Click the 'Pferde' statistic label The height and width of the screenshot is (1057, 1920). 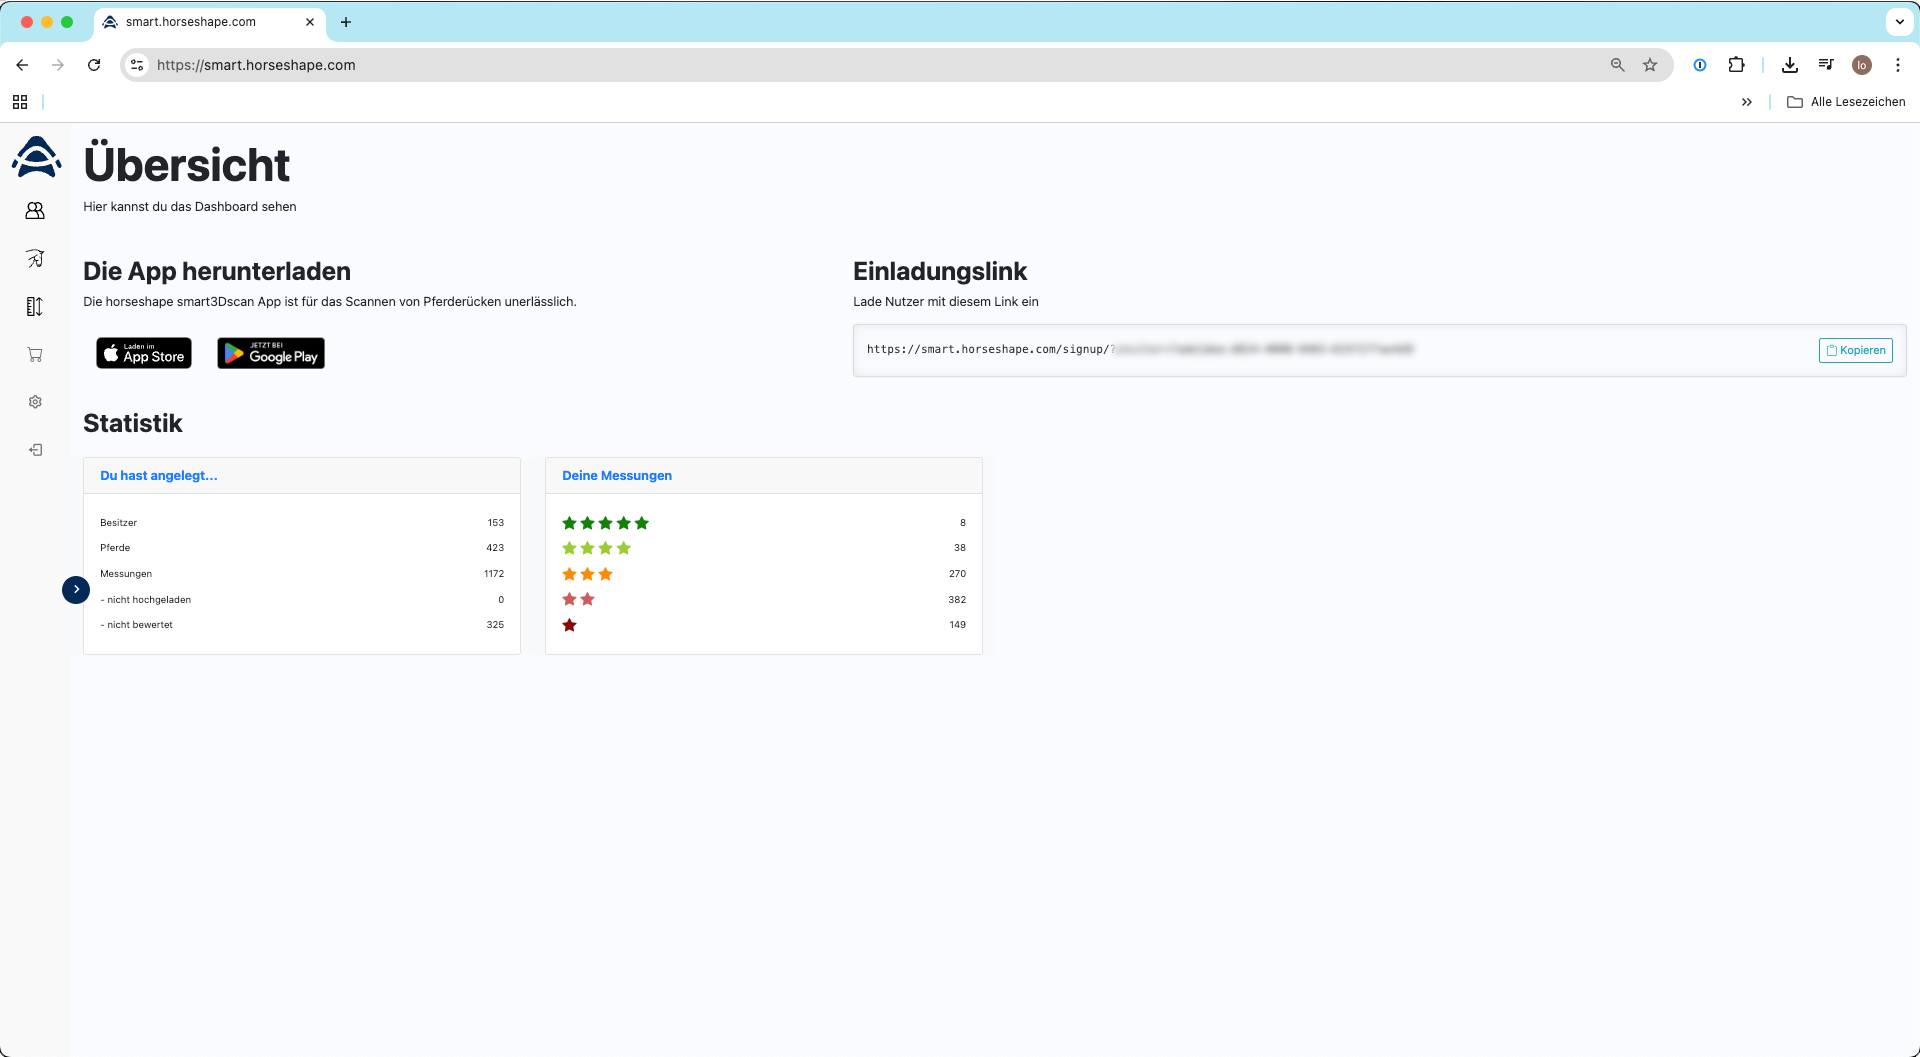115,548
